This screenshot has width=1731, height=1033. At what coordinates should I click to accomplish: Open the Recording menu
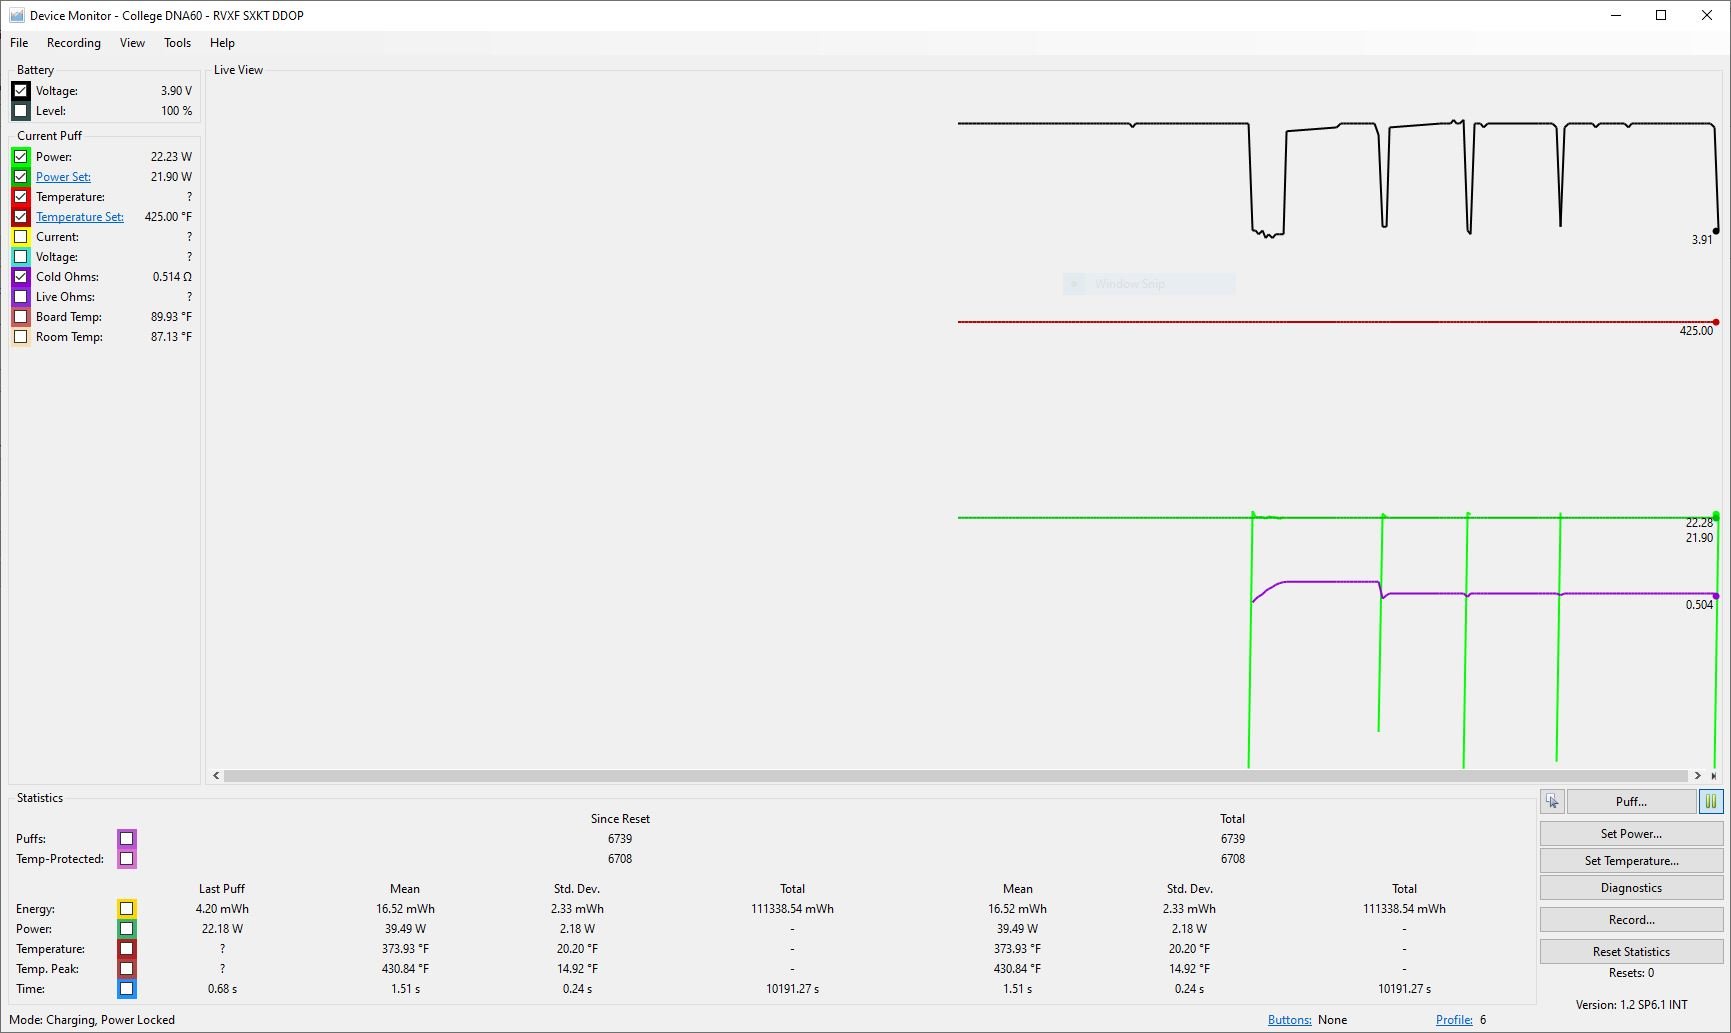[x=73, y=43]
